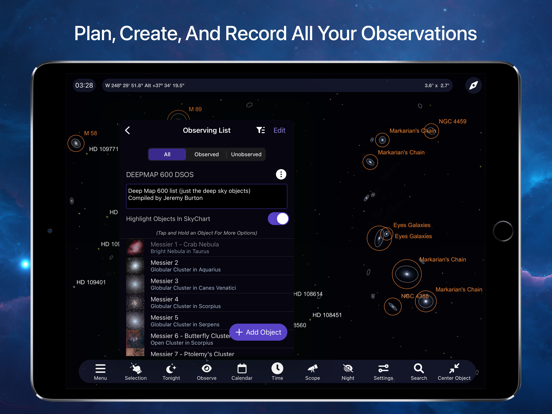Go back from Observing List
Viewport: 552px width, 414px height.
127,130
